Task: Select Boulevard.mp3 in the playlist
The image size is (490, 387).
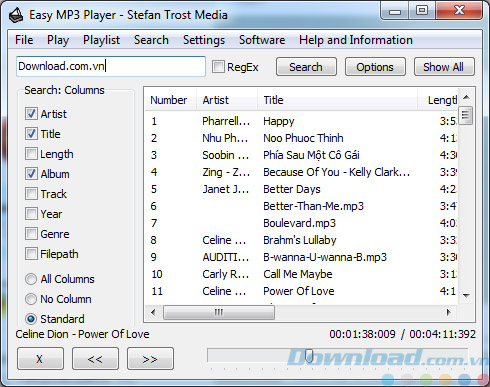Action: click(299, 223)
